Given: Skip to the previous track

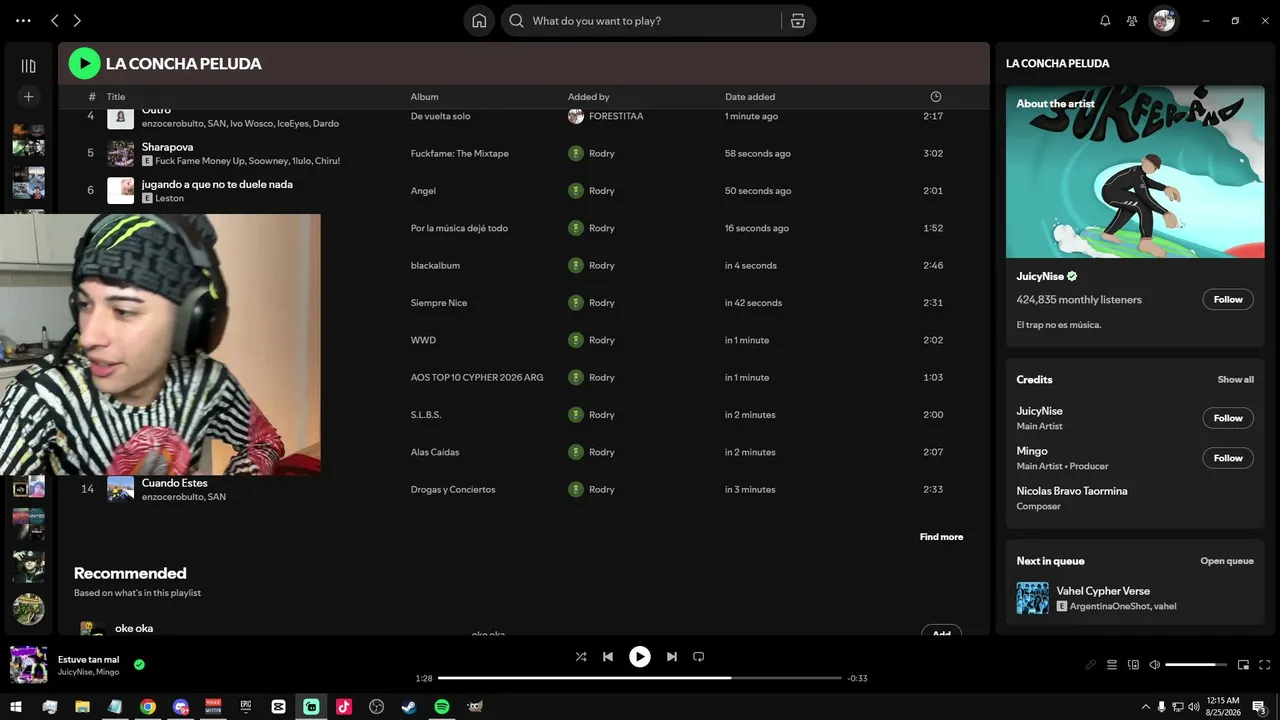Looking at the screenshot, I should (608, 657).
